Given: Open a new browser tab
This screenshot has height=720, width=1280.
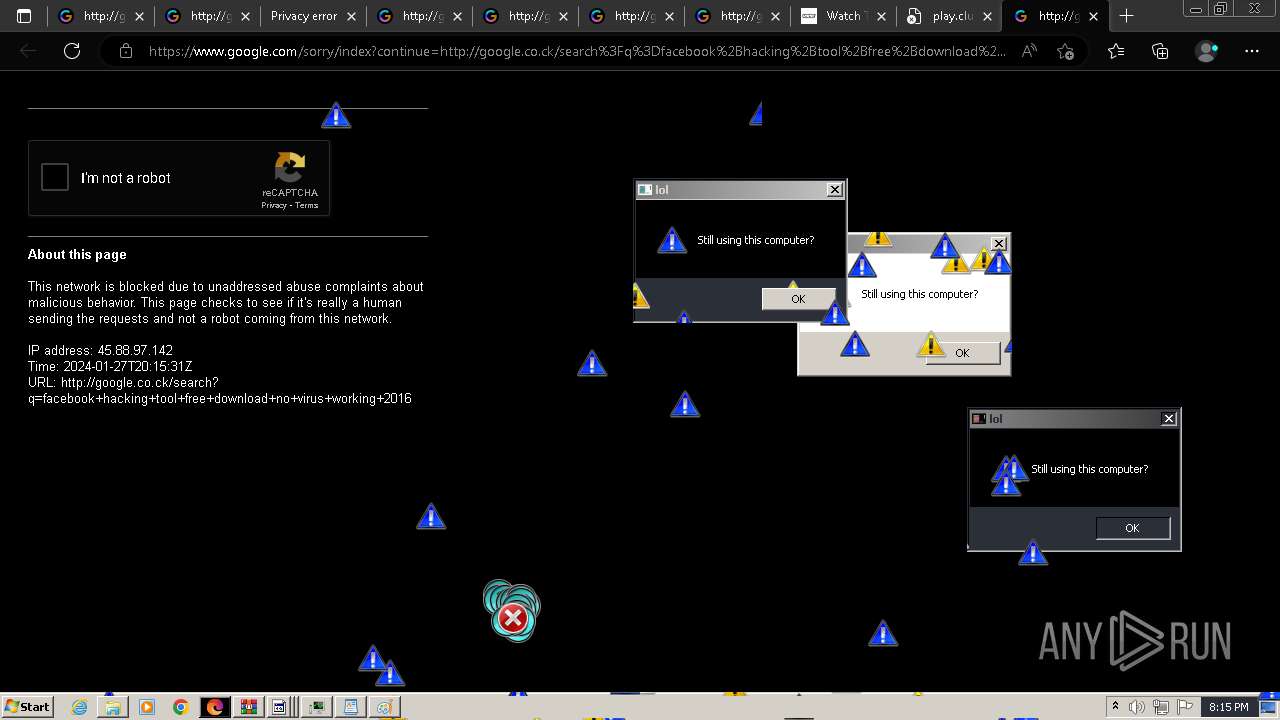Looking at the screenshot, I should pos(1126,16).
